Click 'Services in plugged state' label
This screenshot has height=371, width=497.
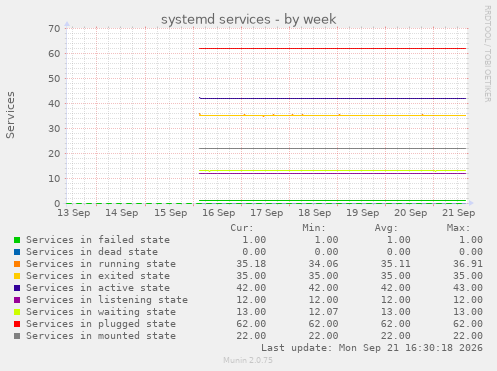101,324
